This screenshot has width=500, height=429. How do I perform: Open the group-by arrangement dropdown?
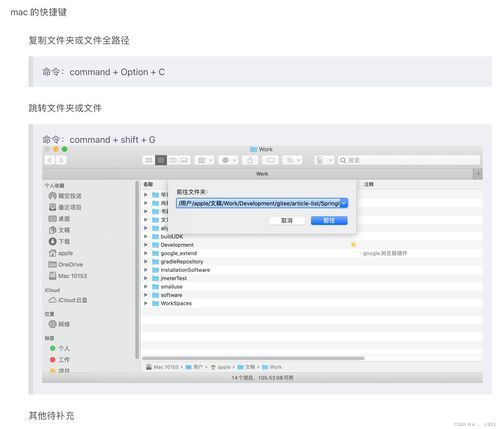(205, 160)
